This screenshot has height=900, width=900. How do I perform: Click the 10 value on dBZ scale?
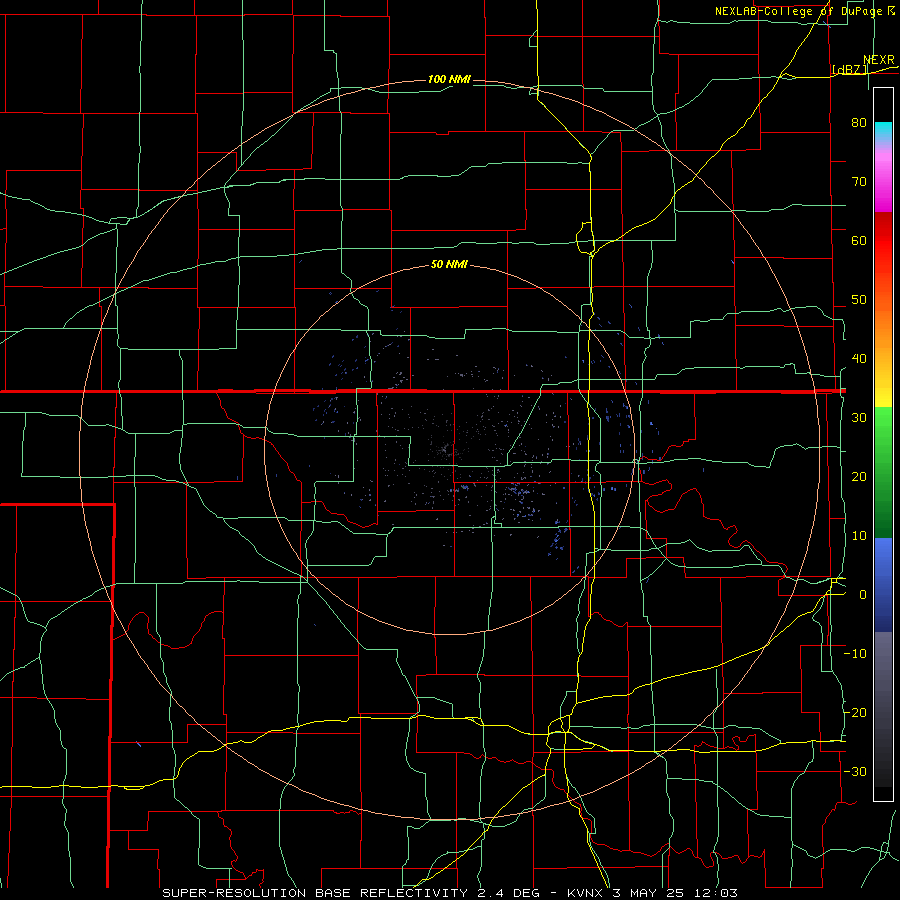coord(859,536)
